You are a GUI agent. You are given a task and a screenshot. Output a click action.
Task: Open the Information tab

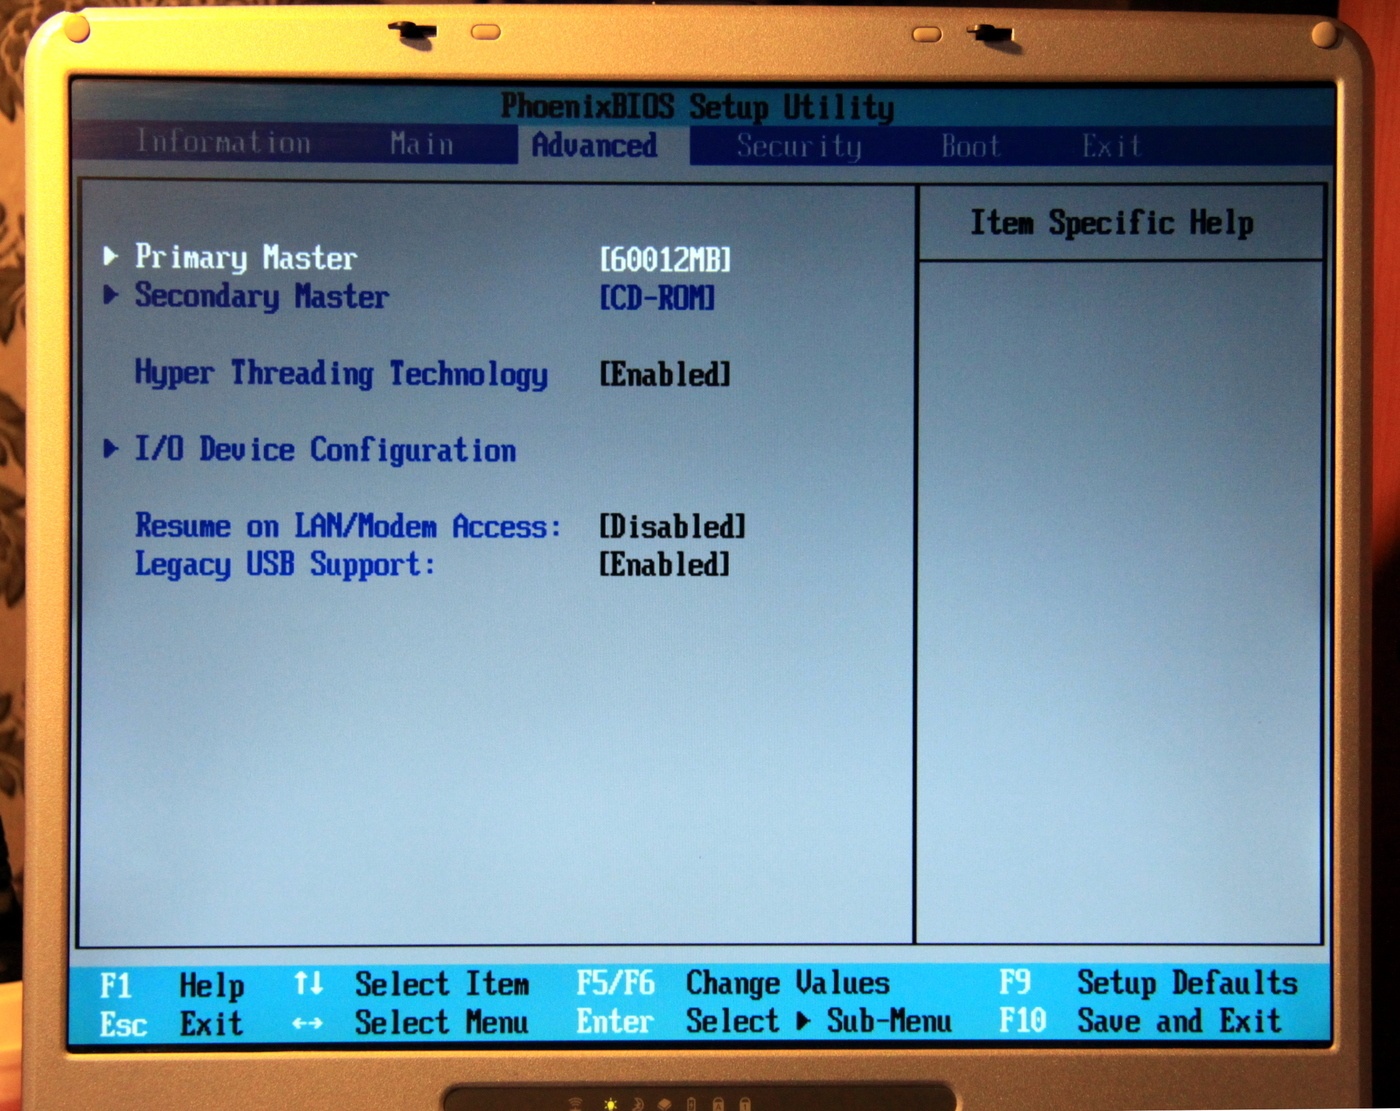[224, 142]
